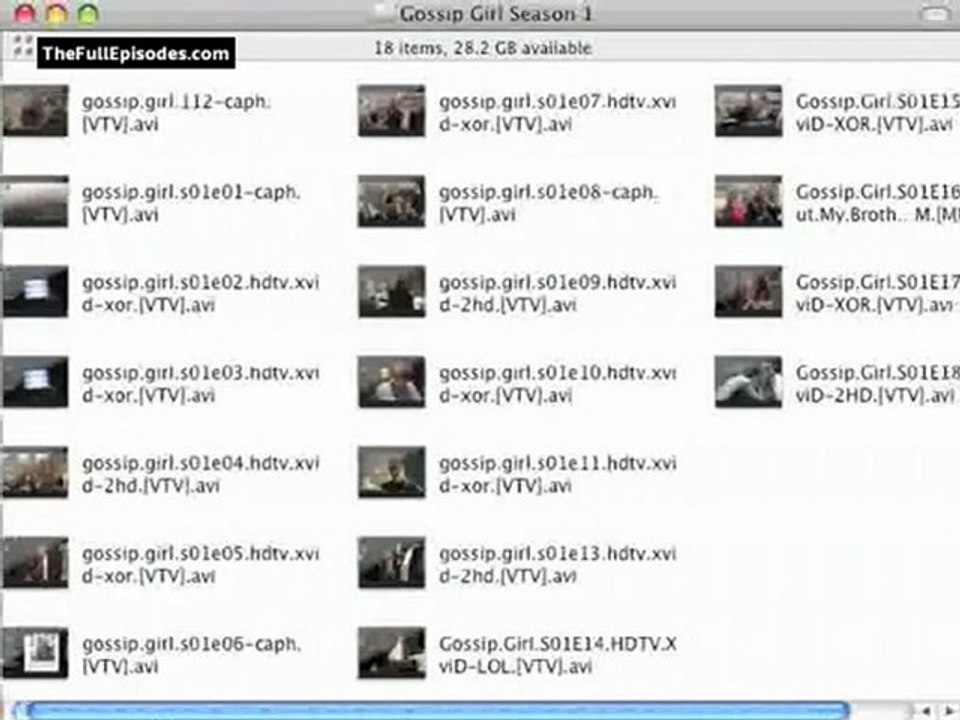Select the S01E14.HDTV.XviD-LOL video thumbnail

(x=392, y=653)
